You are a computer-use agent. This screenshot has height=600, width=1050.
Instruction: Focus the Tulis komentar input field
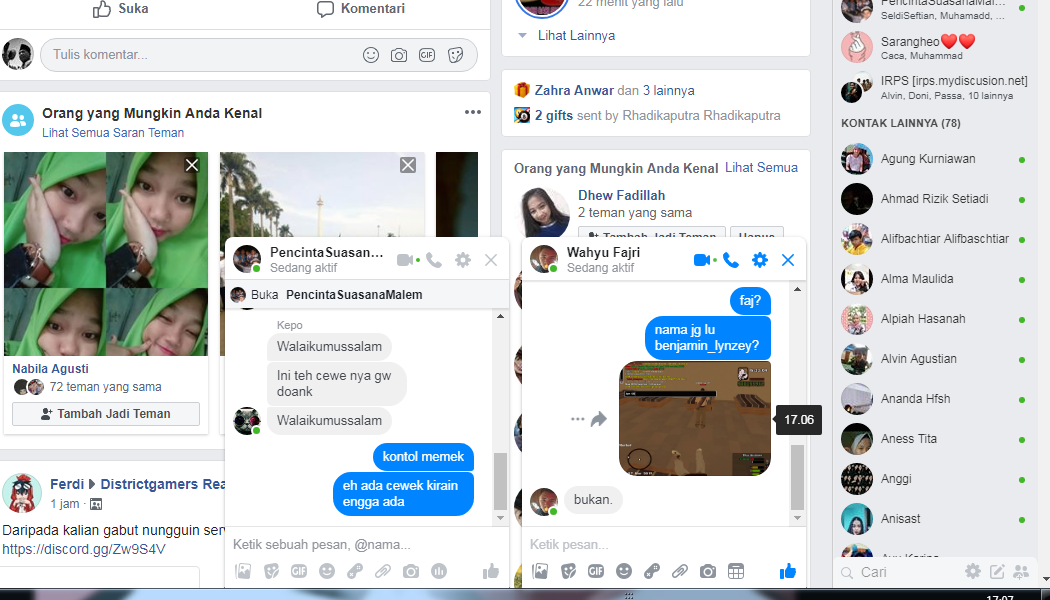click(x=258, y=55)
